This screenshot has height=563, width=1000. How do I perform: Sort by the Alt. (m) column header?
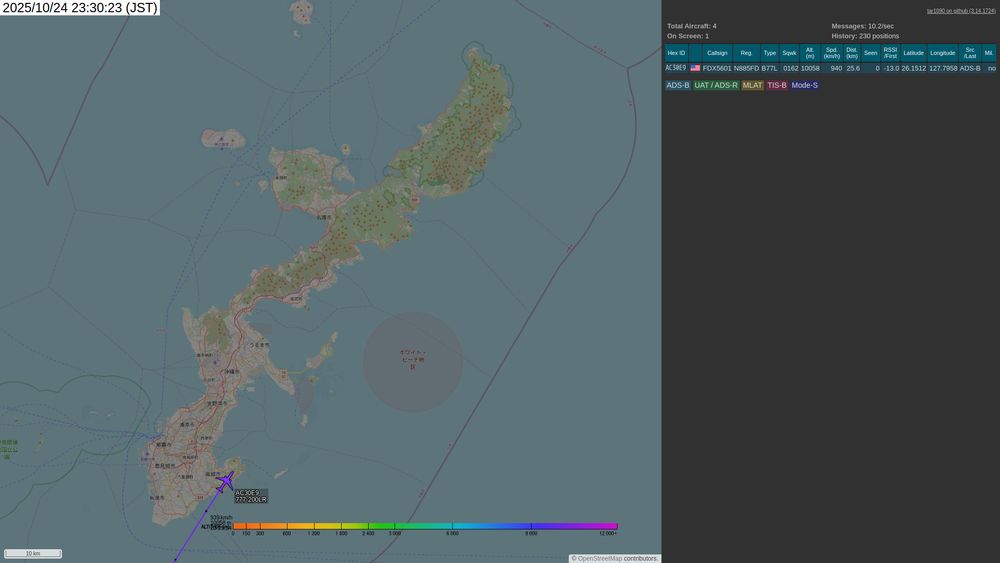pyautogui.click(x=809, y=53)
